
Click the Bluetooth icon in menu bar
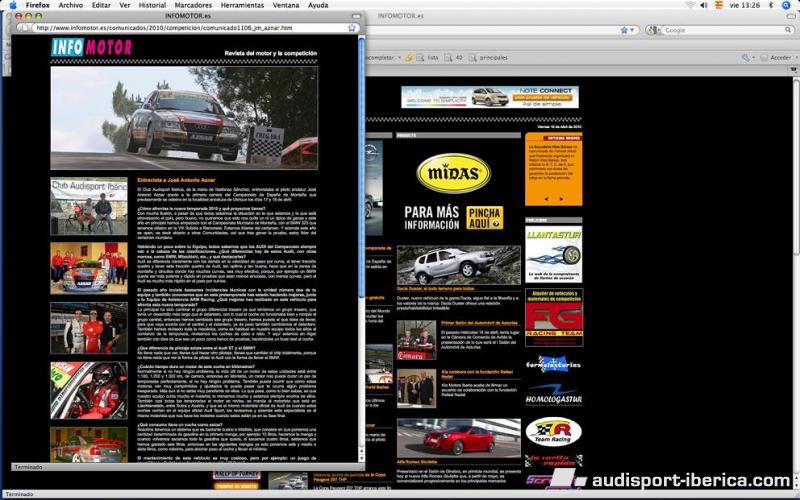770,5
